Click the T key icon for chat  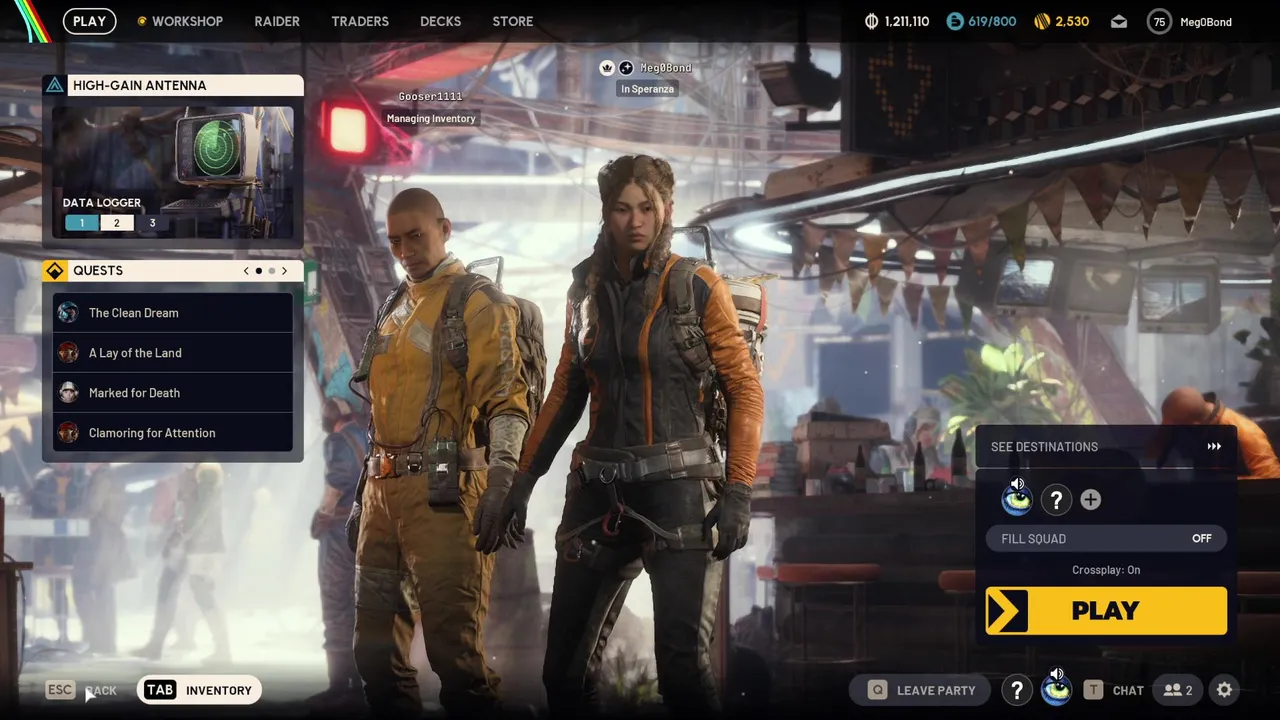pos(1093,690)
